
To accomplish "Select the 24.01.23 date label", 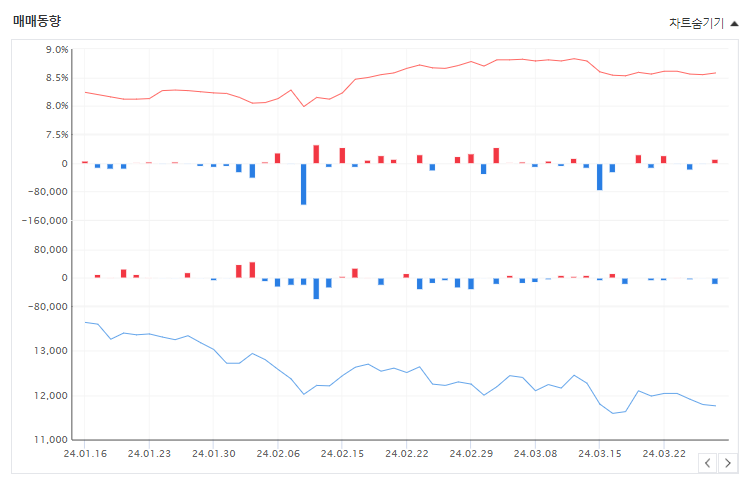I will pyautogui.click(x=149, y=453).
